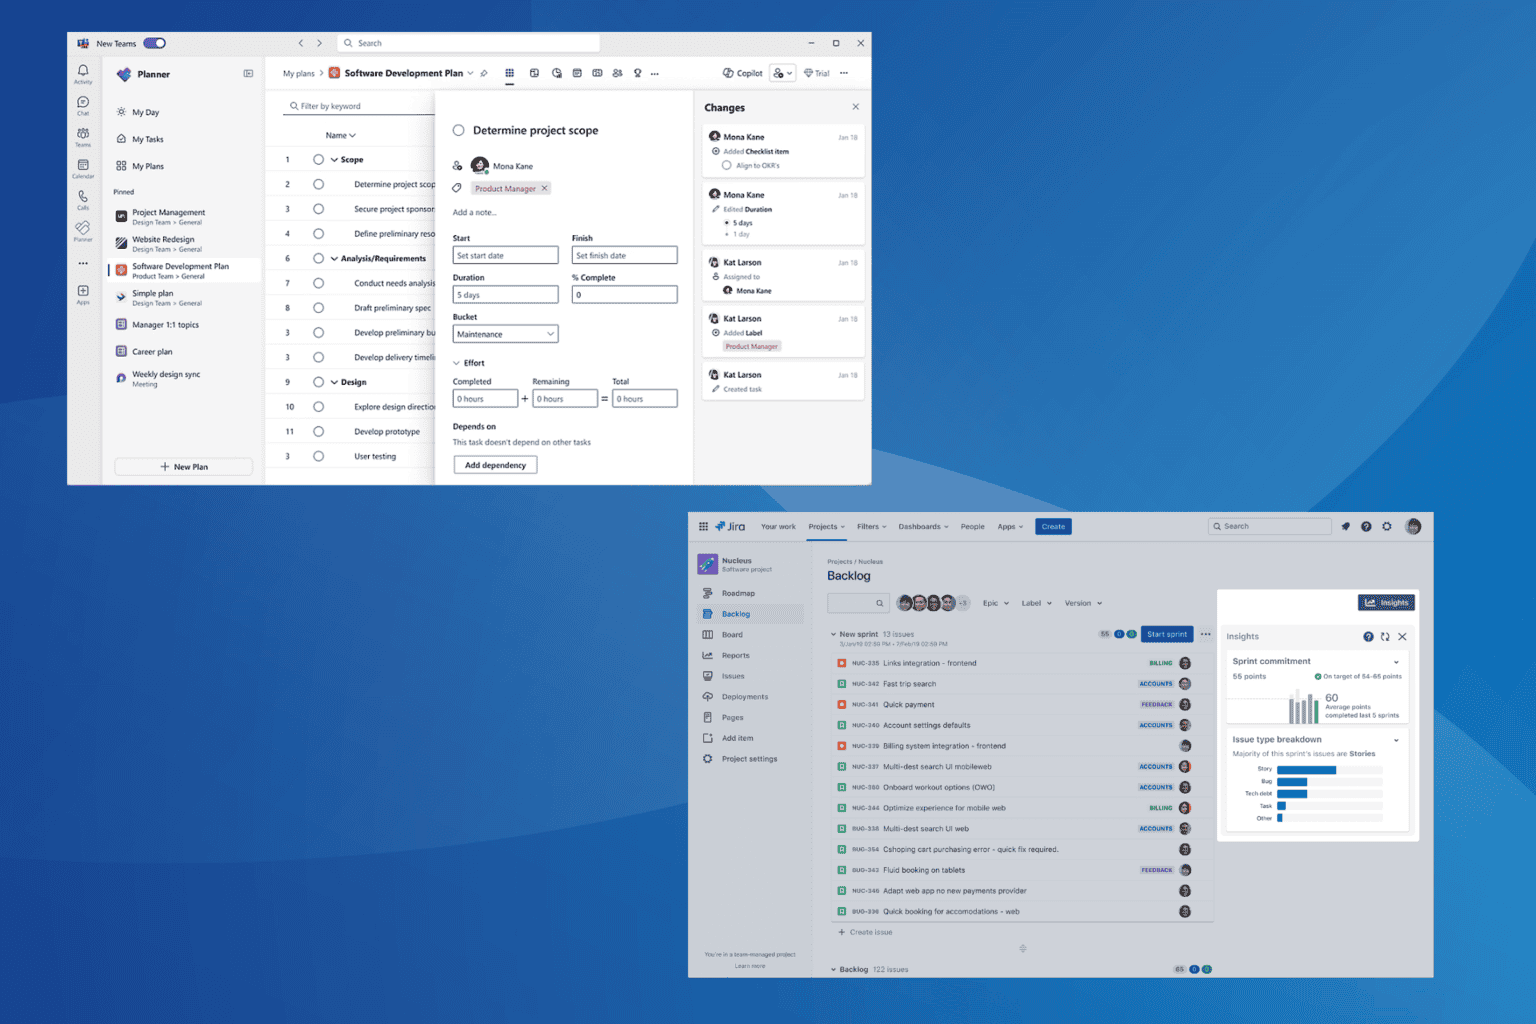This screenshot has width=1536, height=1024.
Task: Open My Tasks in Planner
Action: (x=148, y=139)
